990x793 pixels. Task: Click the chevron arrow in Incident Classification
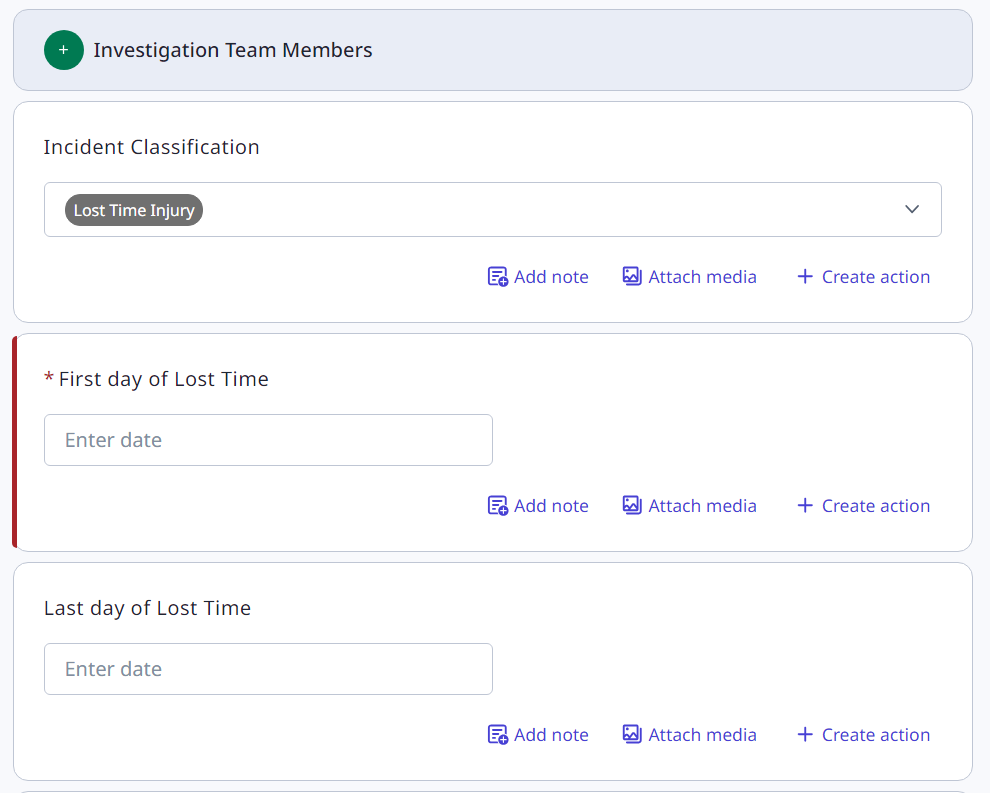click(911, 210)
